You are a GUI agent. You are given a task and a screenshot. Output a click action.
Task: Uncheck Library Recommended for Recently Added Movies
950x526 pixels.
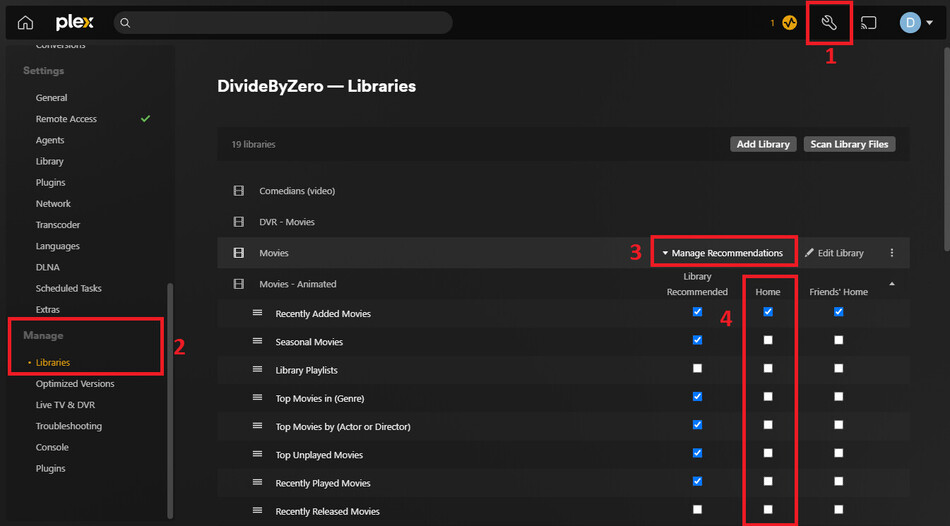[697, 311]
